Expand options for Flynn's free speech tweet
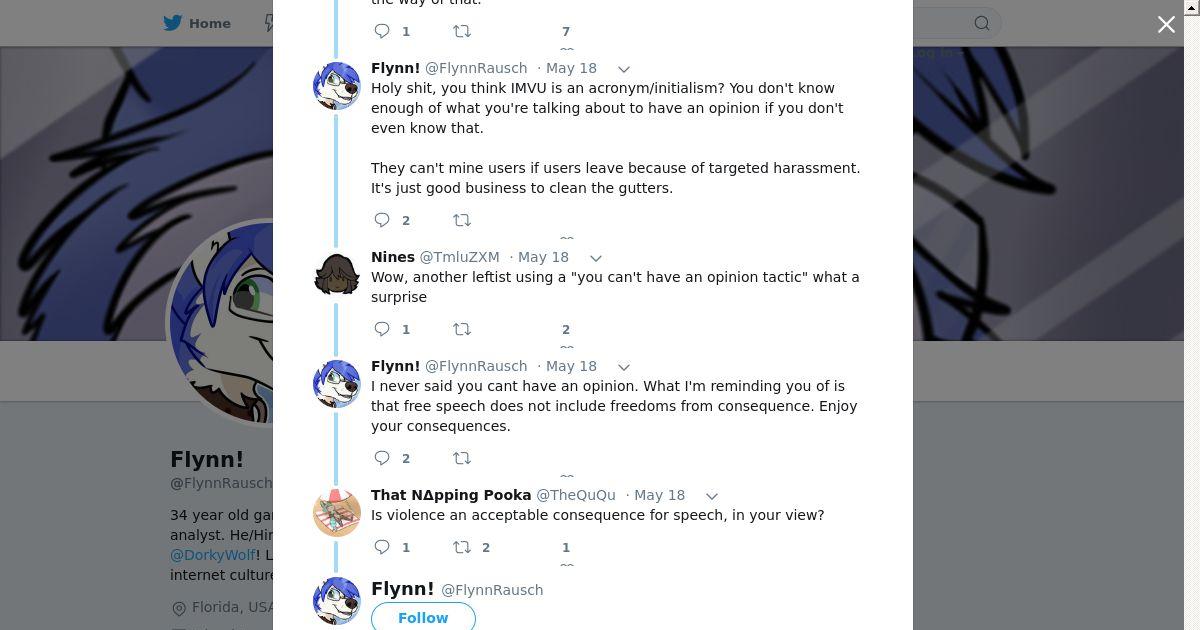 click(623, 367)
